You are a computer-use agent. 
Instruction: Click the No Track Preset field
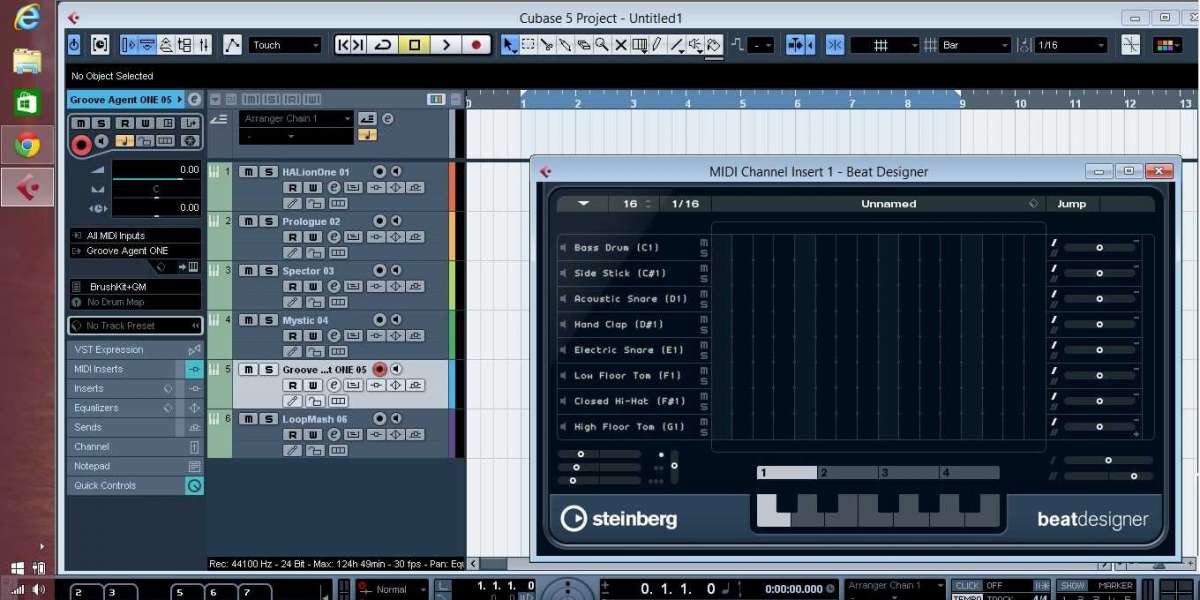(x=128, y=326)
